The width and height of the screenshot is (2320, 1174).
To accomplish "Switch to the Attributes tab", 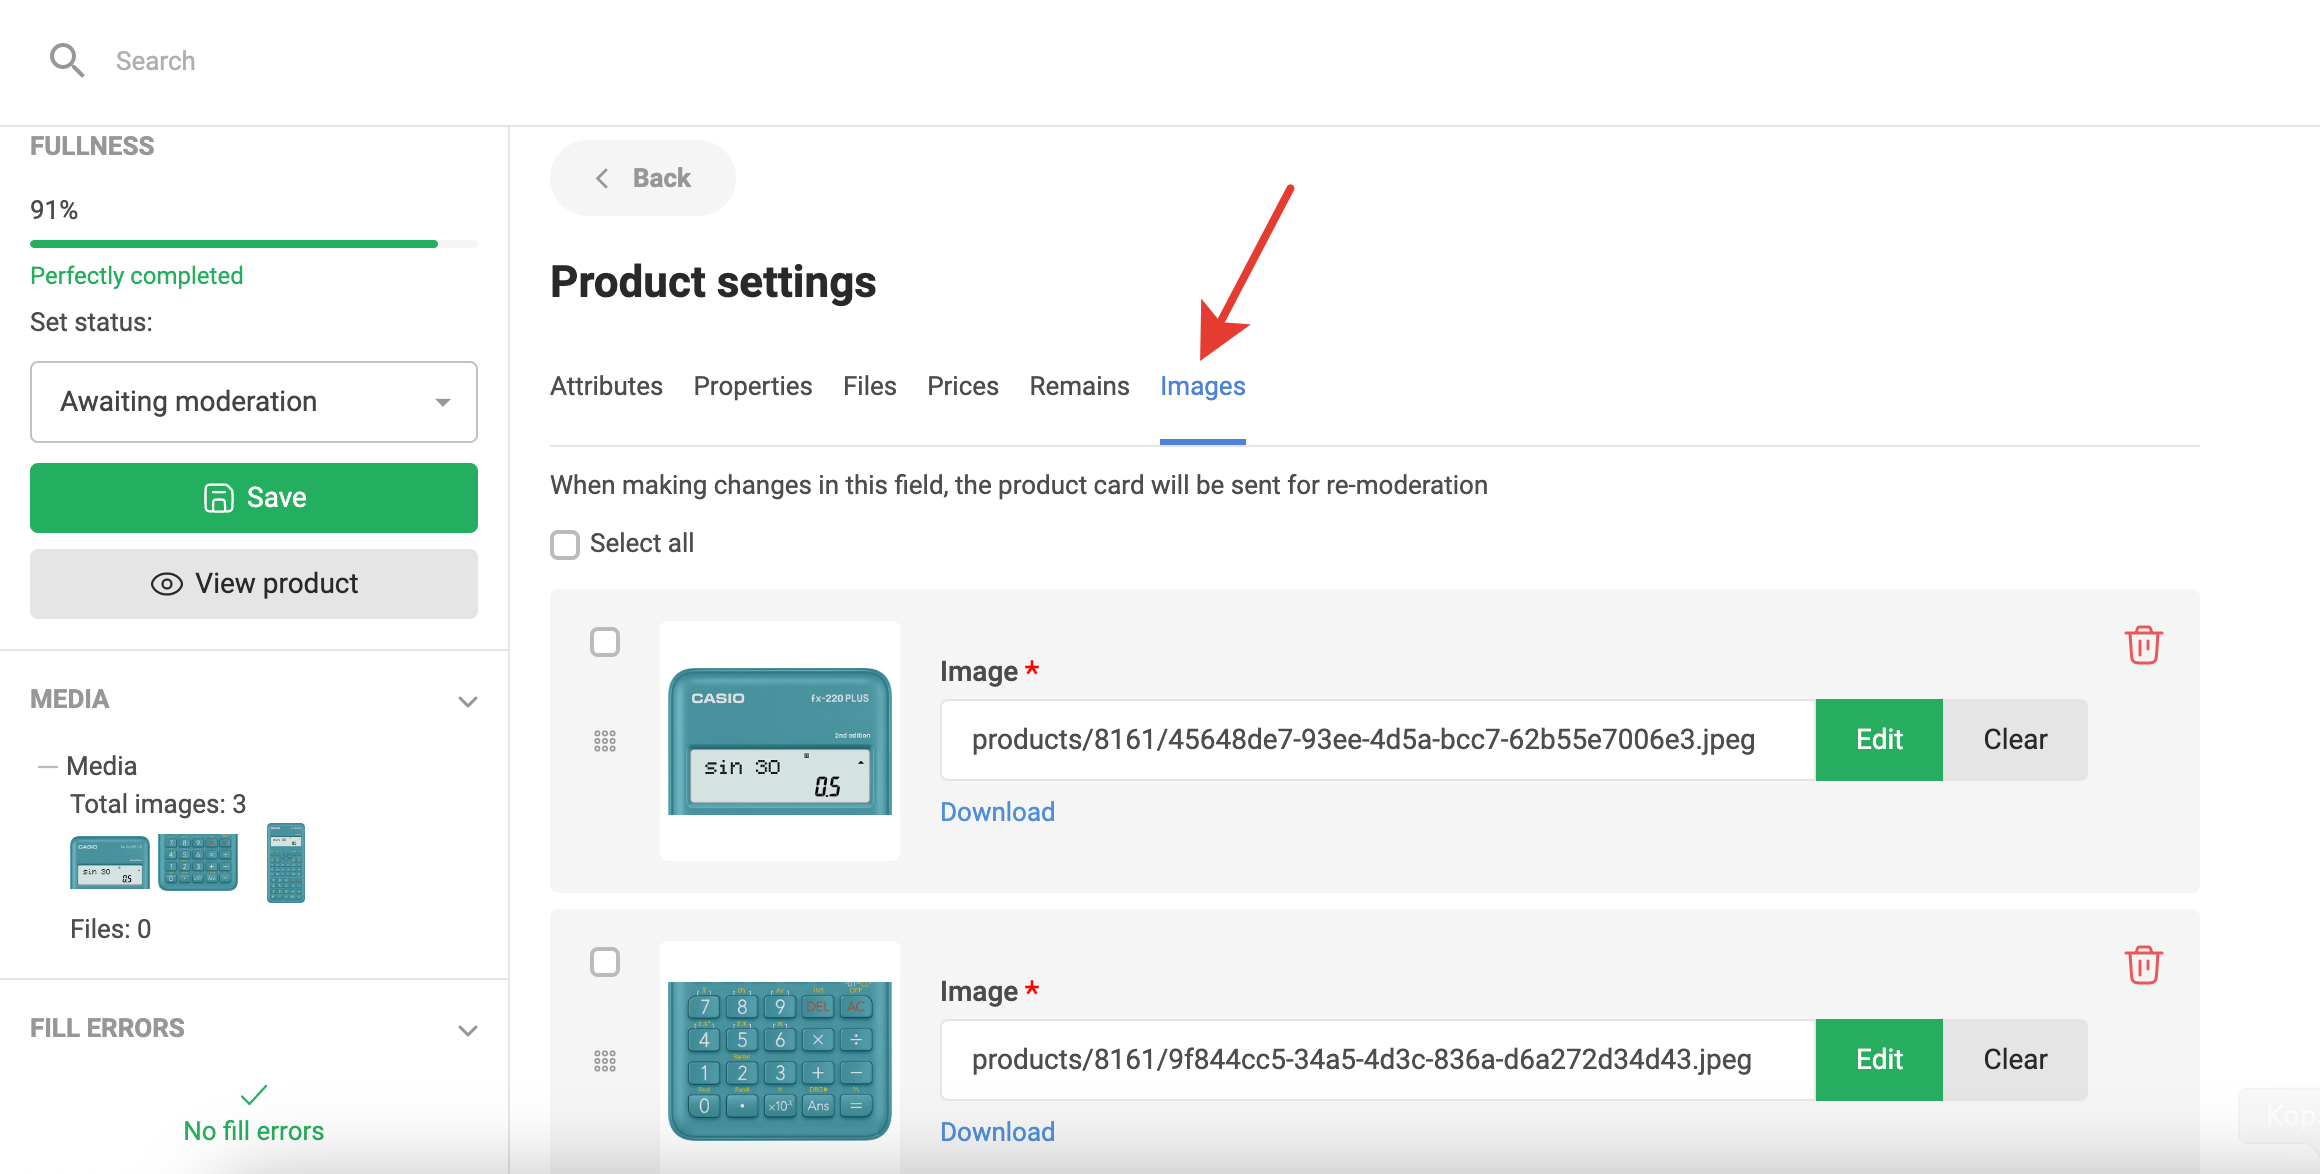I will pos(606,387).
